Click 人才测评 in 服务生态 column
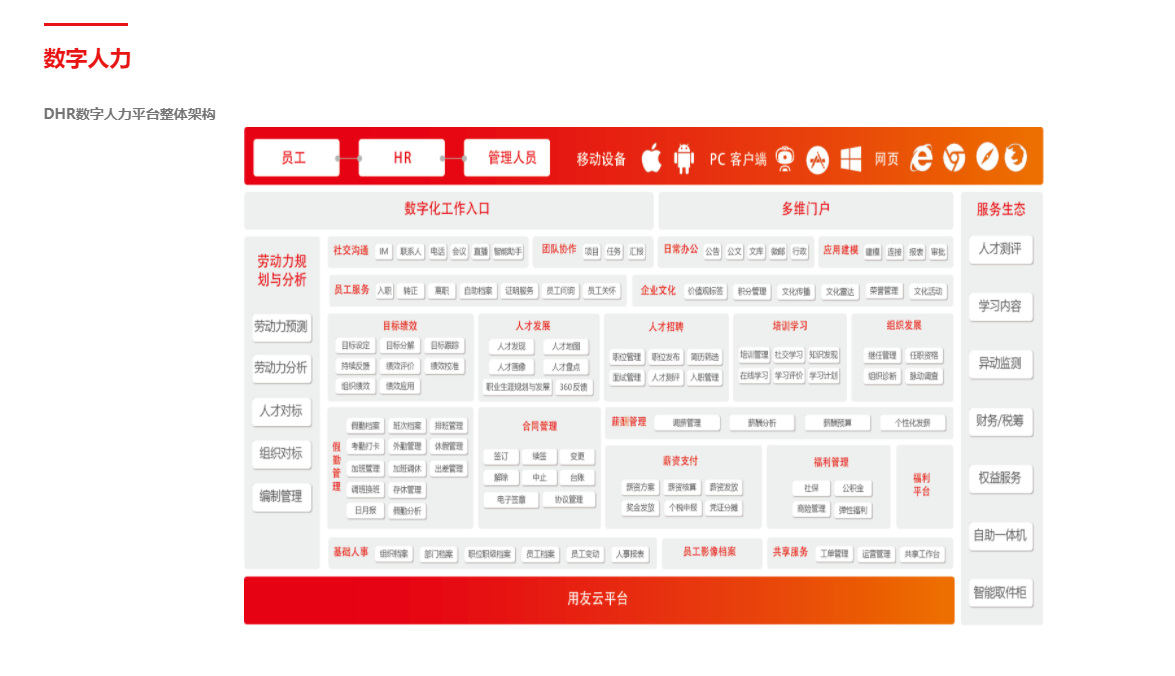Viewport: 1175px width, 676px height. coord(1000,249)
